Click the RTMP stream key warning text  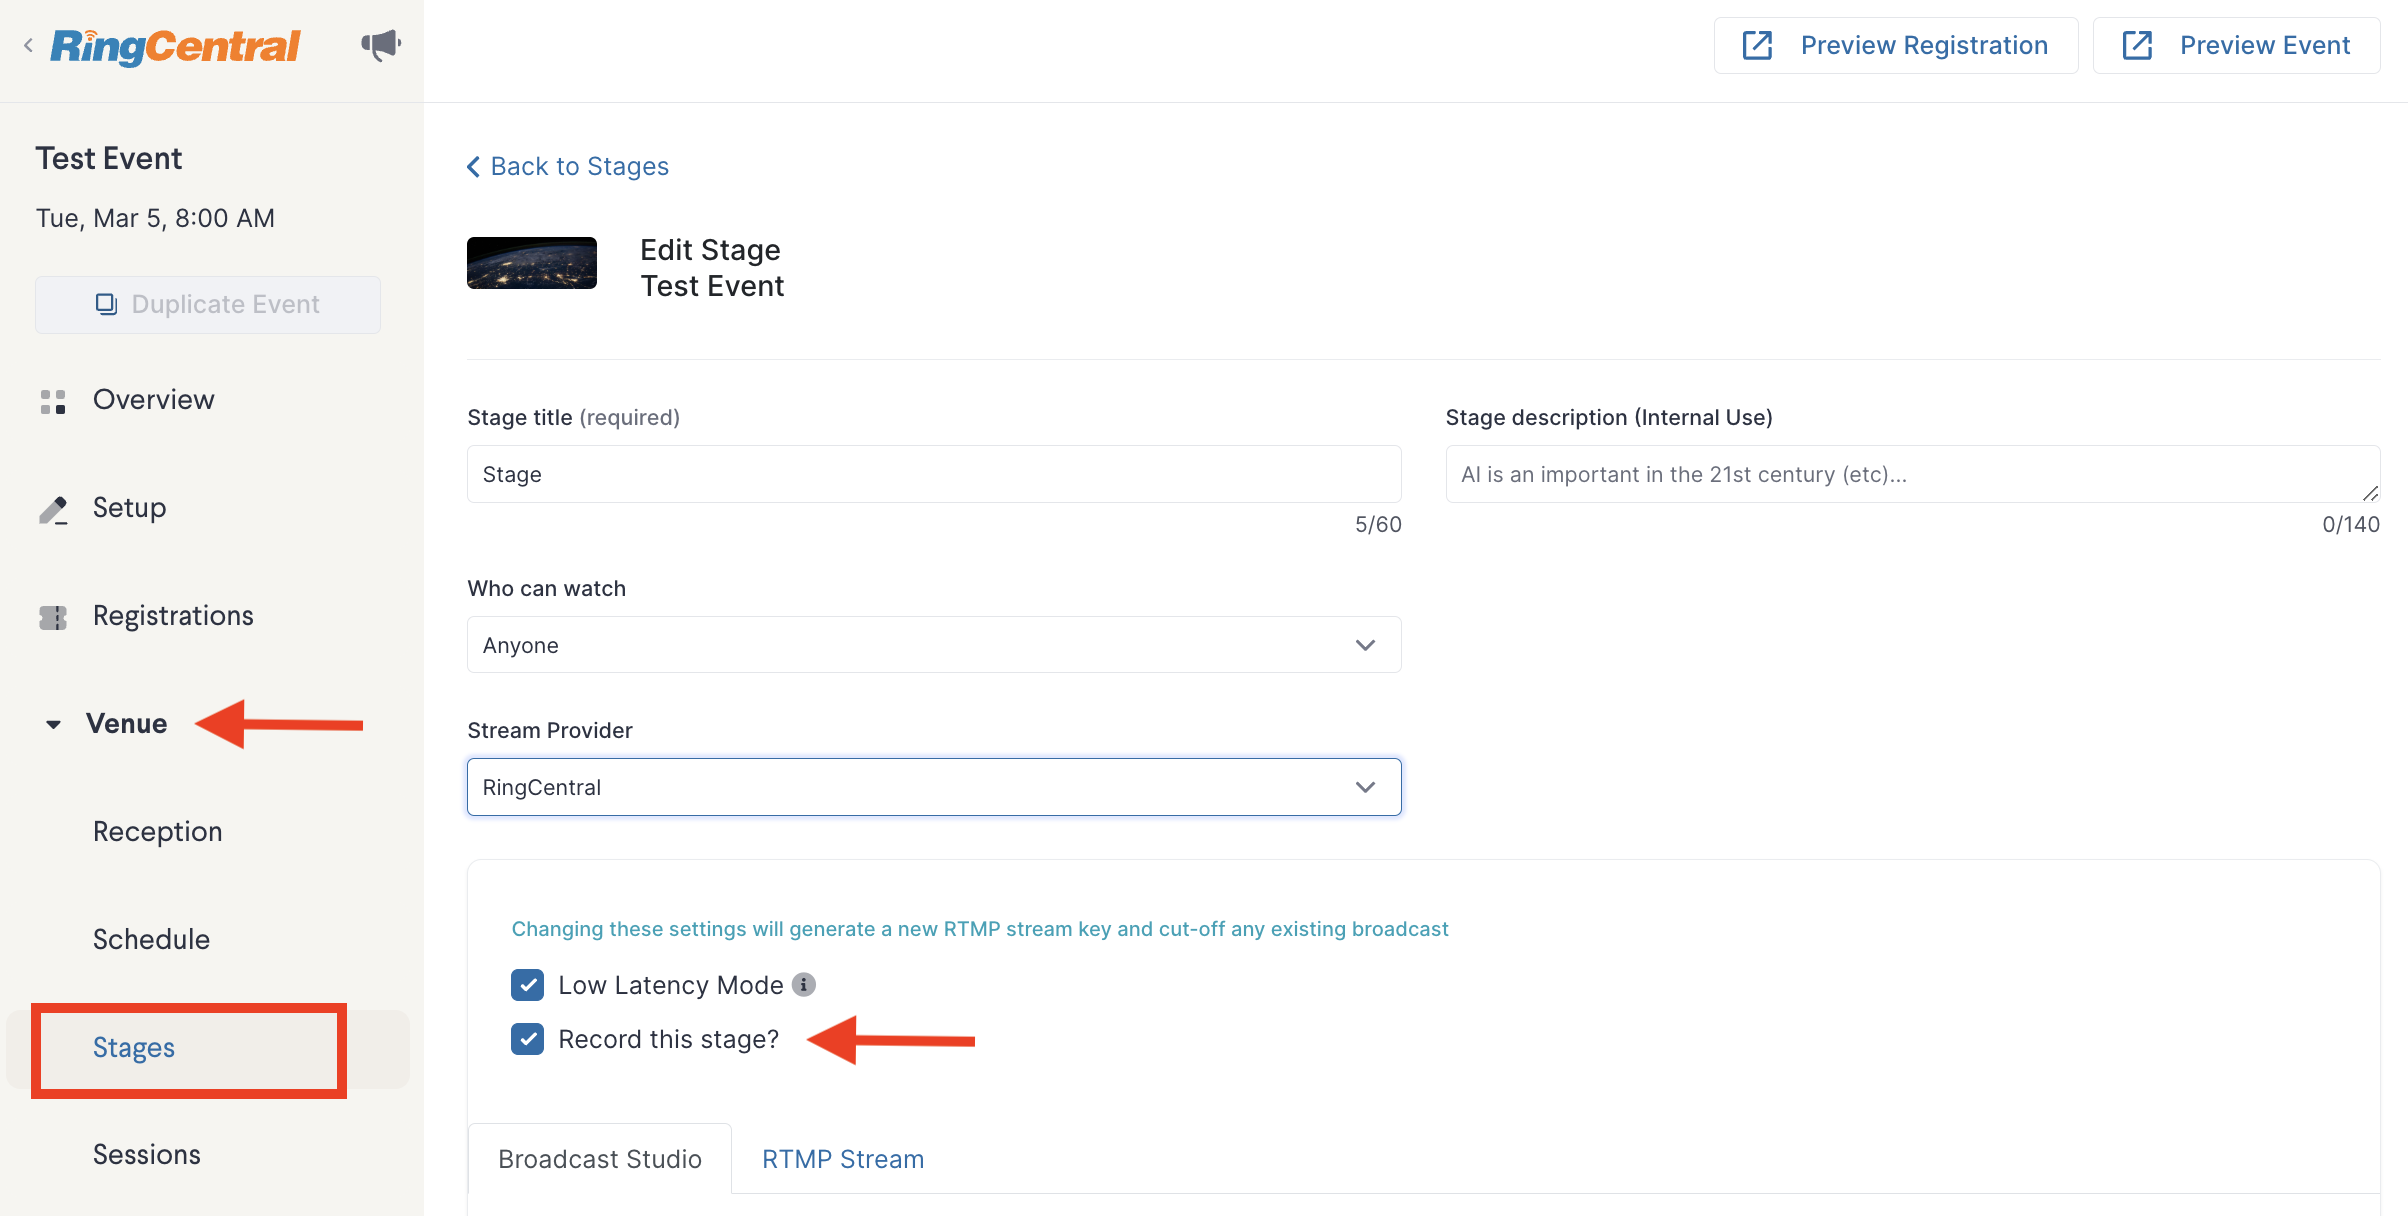[x=980, y=929]
